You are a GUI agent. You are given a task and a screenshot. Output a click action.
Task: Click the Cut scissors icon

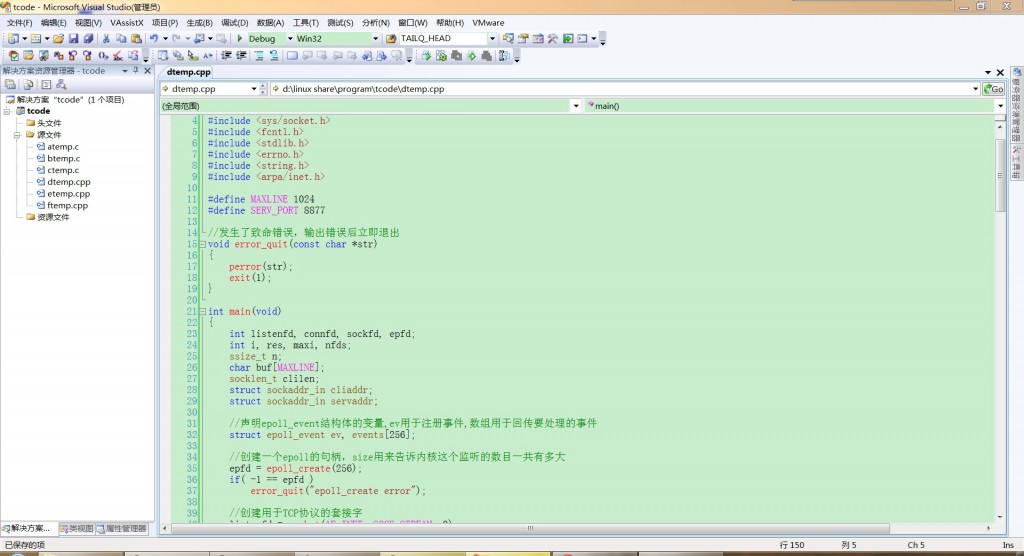[x=106, y=39]
